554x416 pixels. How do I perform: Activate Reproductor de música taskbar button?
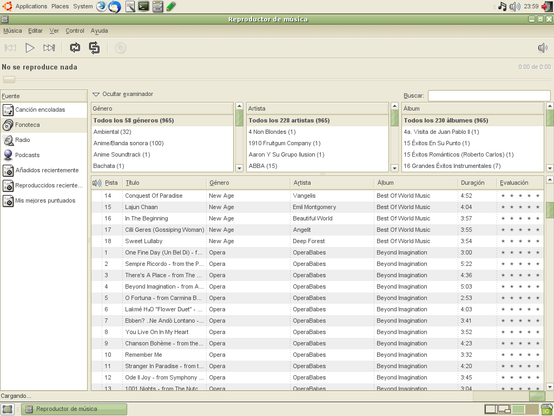tap(74, 409)
